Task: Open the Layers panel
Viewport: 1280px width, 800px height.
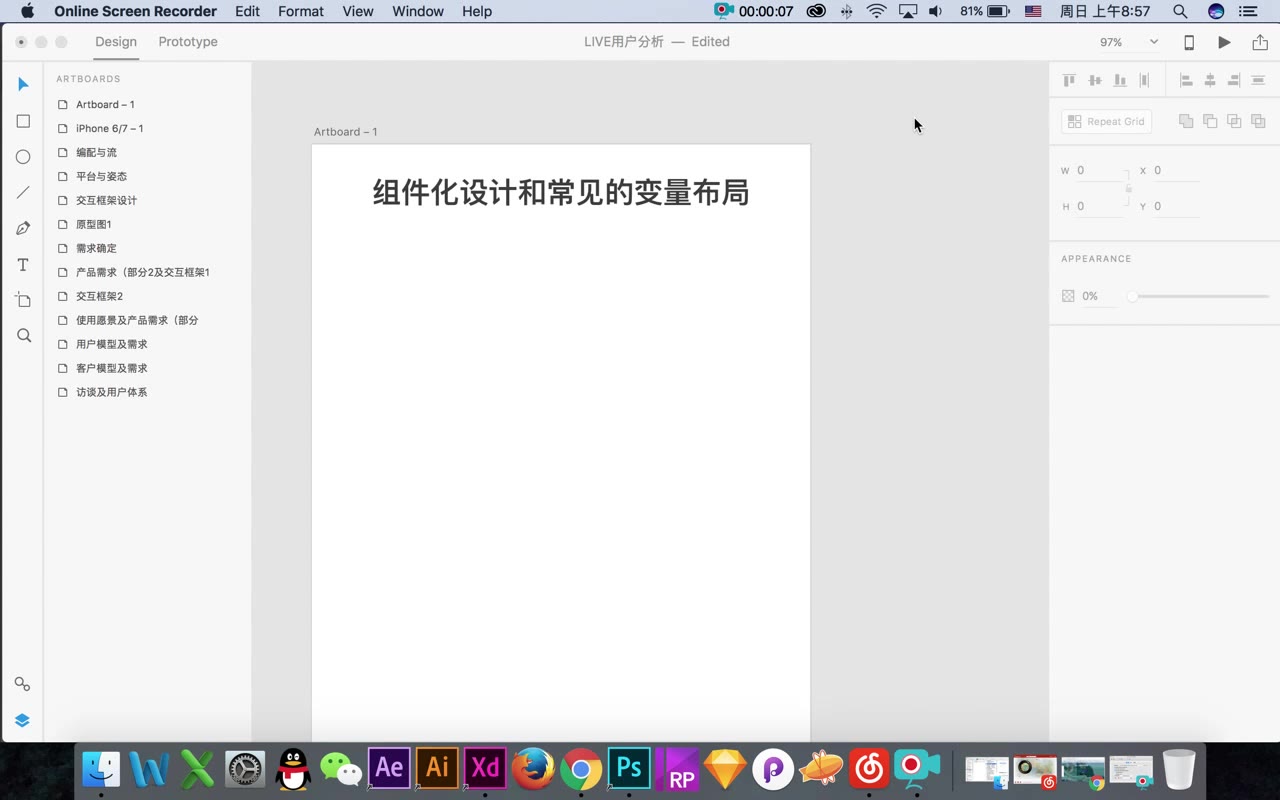Action: point(23,720)
